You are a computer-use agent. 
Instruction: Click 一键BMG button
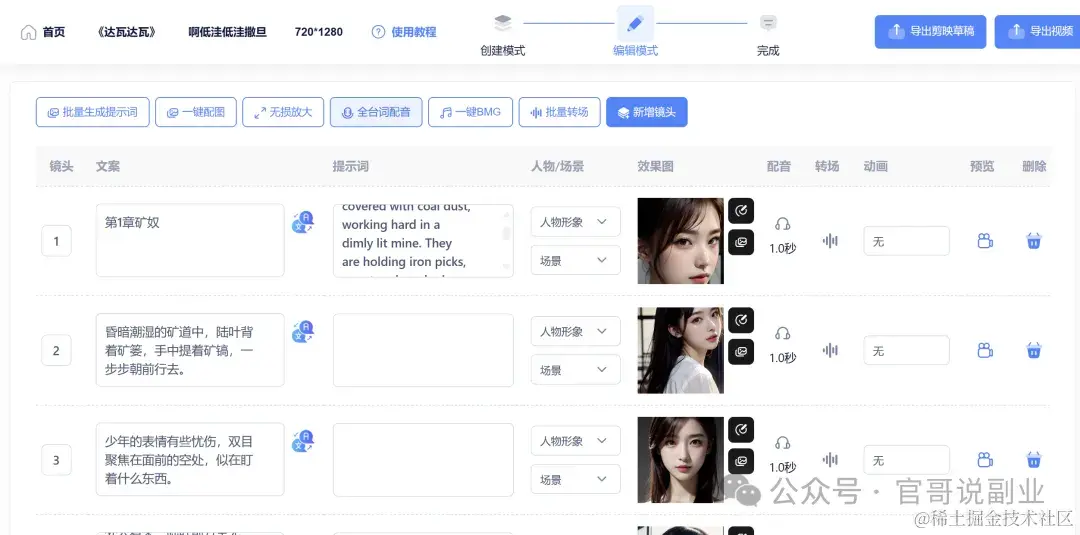click(470, 112)
